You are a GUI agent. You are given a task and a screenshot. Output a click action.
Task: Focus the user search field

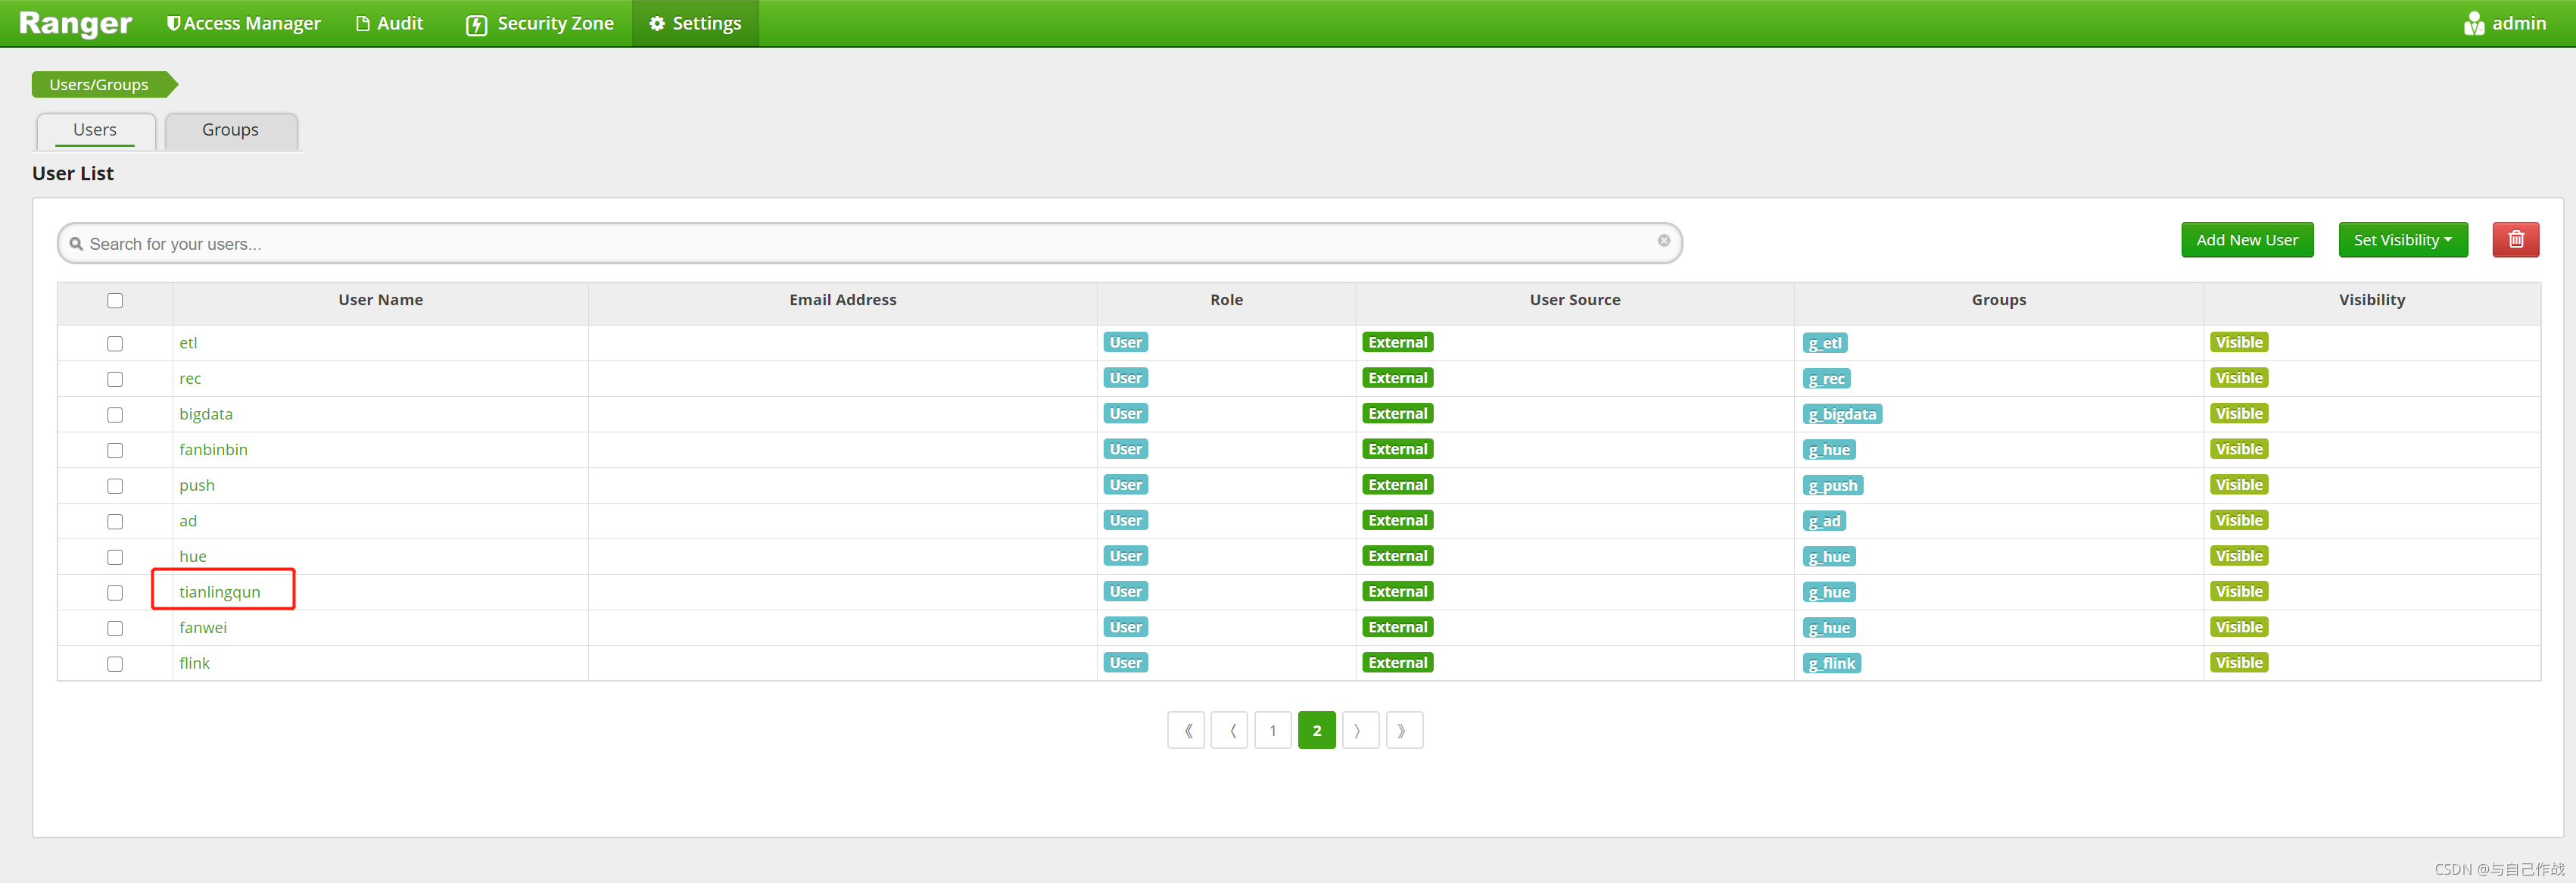pyautogui.click(x=860, y=244)
